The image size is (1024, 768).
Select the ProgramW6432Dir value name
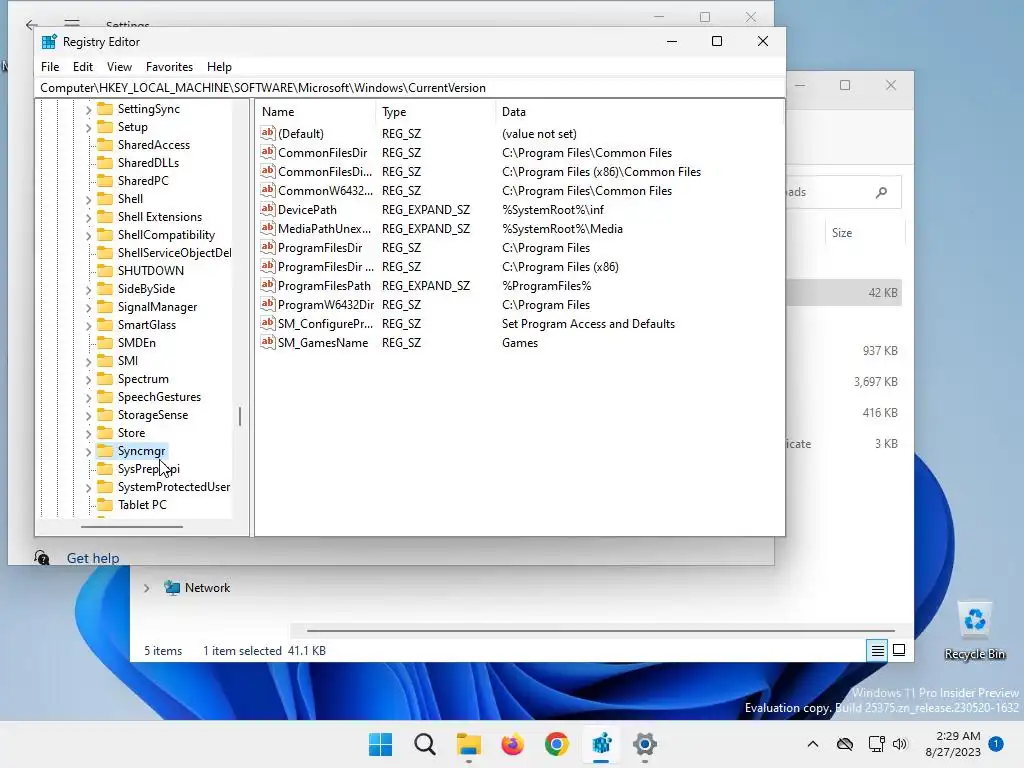326,305
